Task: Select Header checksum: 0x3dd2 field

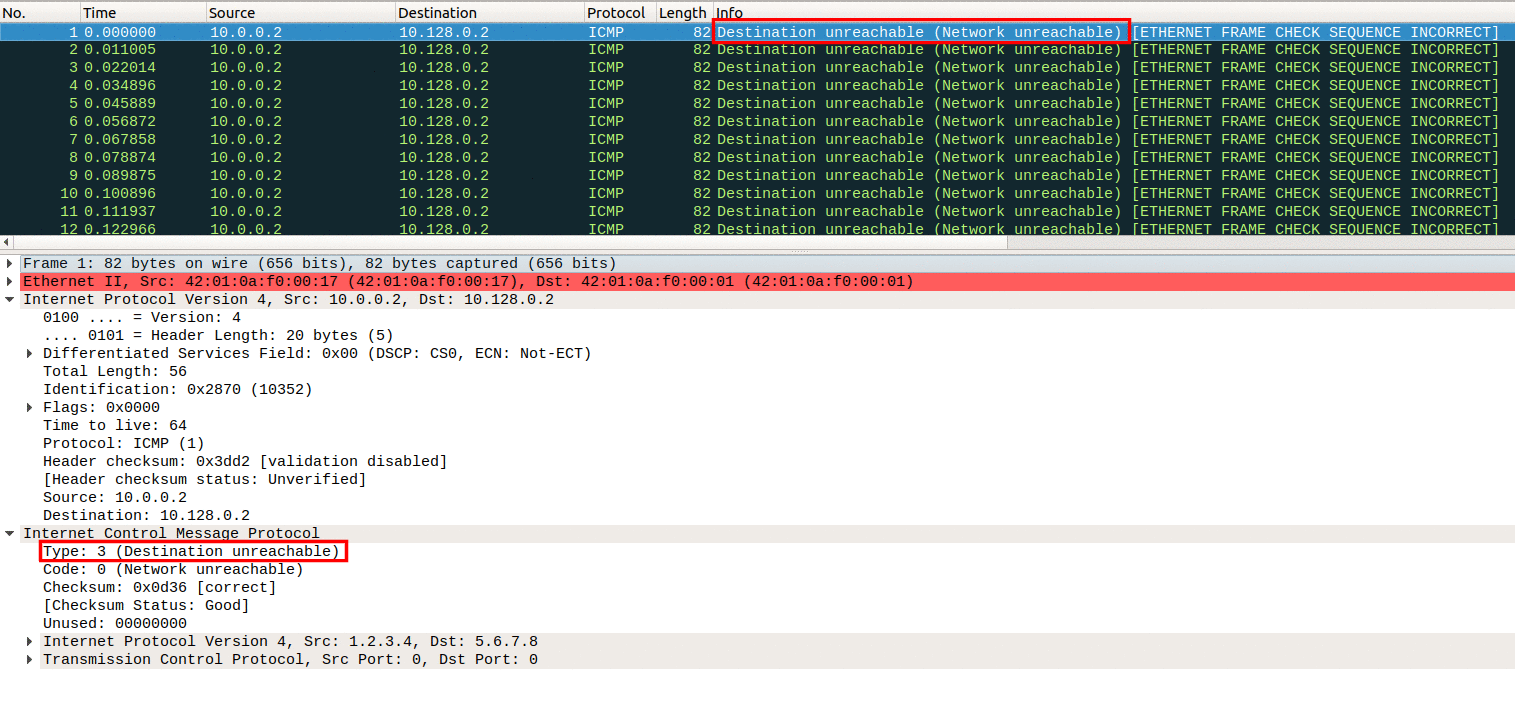Action: point(245,462)
